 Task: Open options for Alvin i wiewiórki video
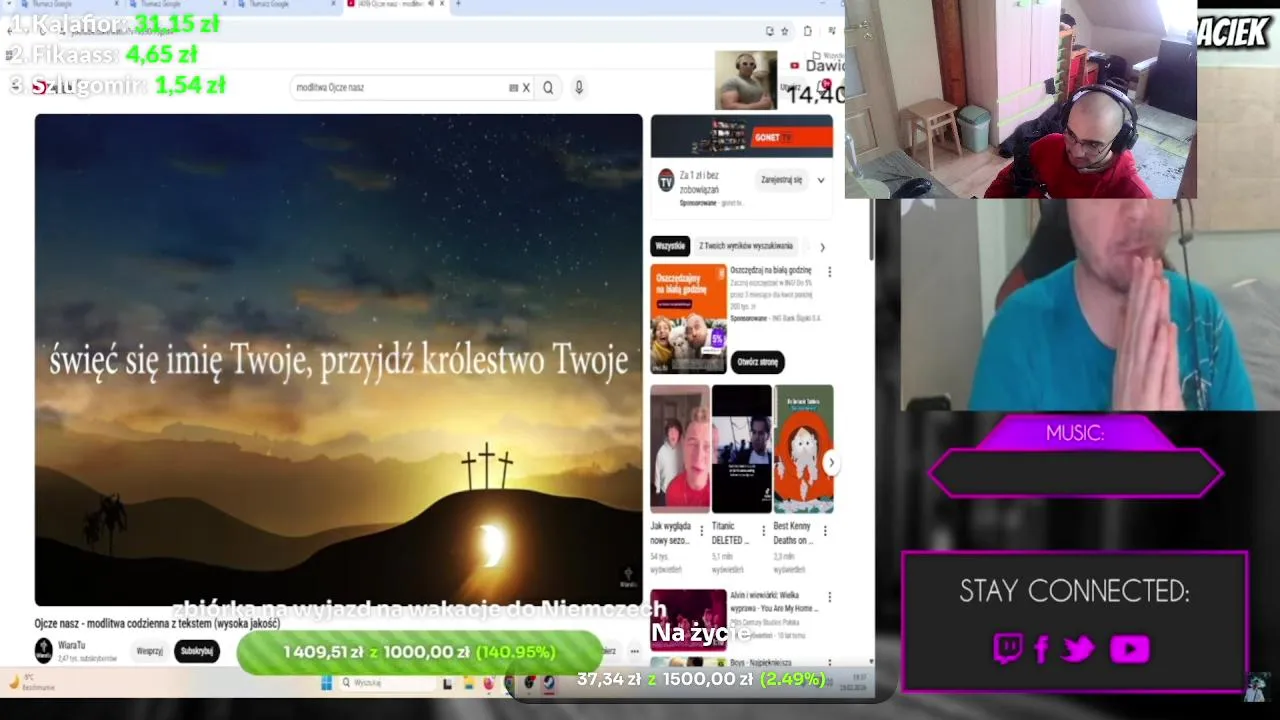829,598
